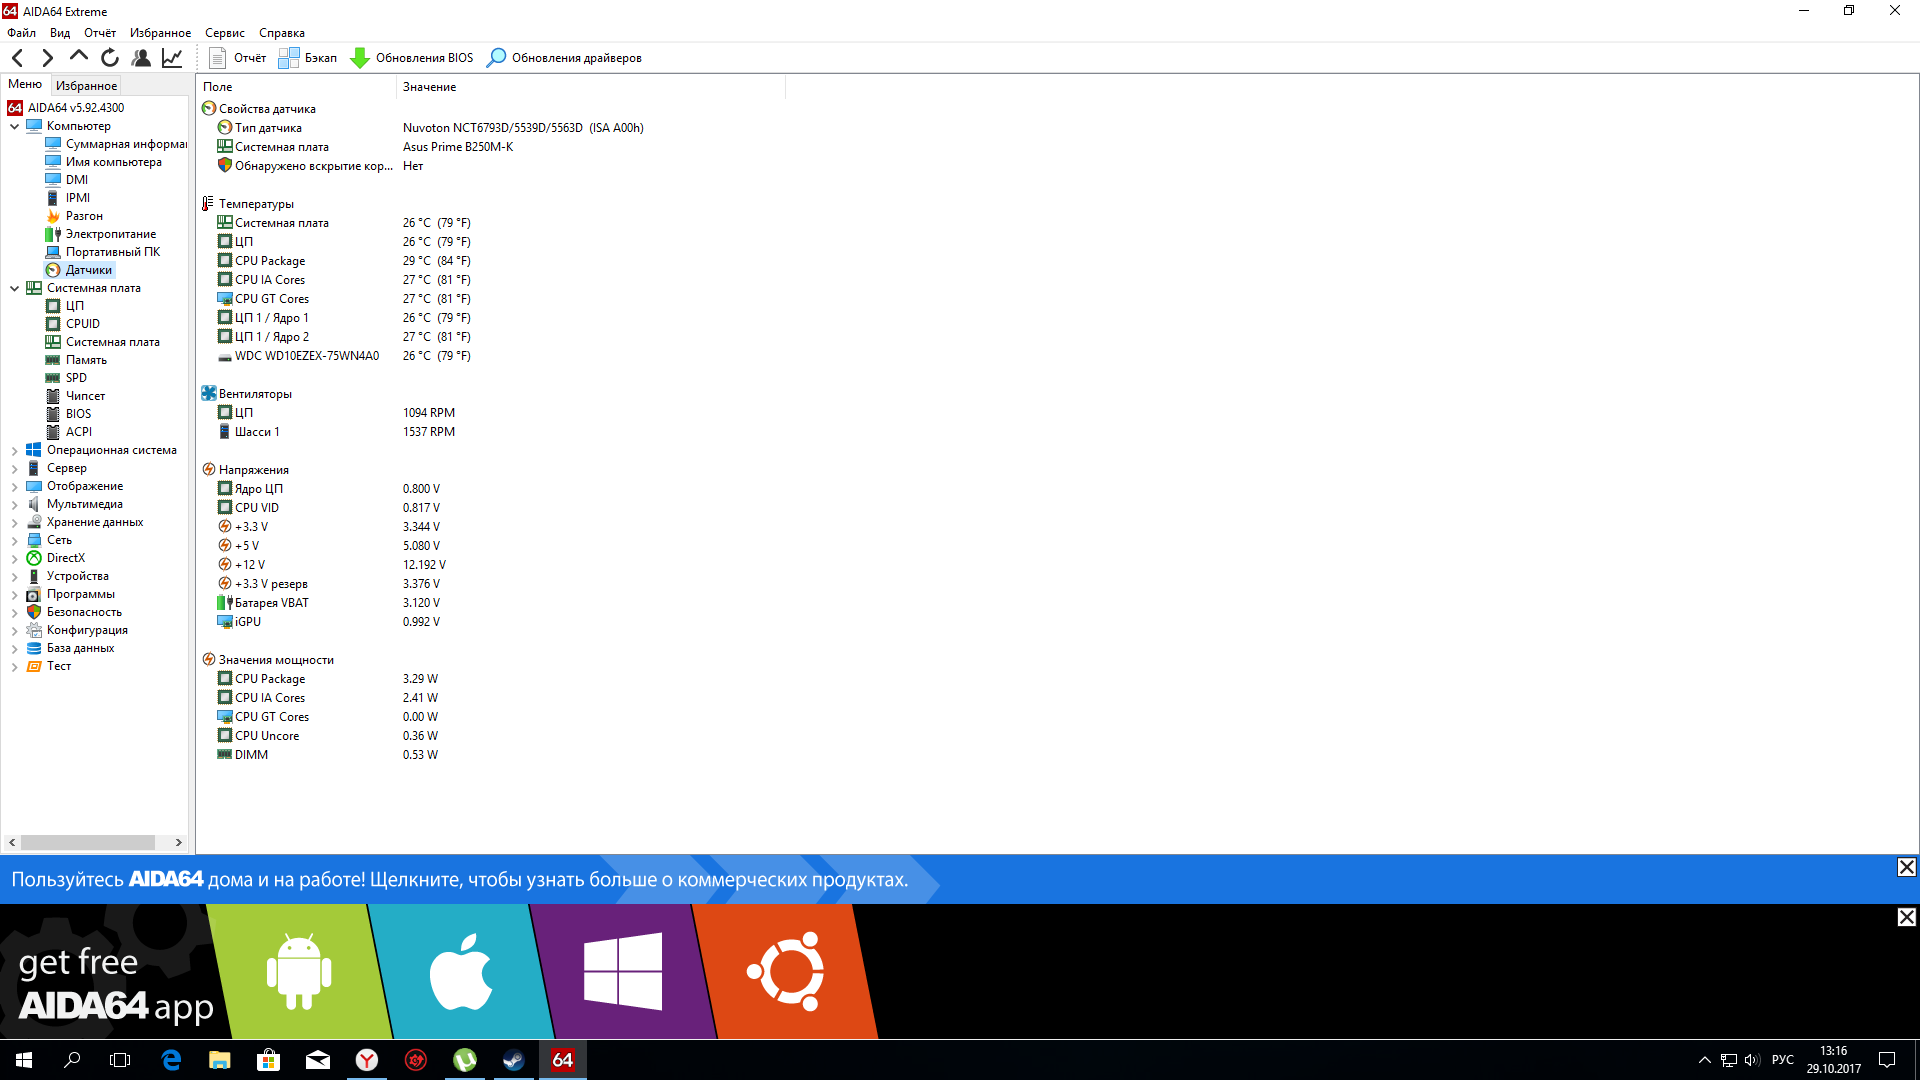Image resolution: width=1920 pixels, height=1080 pixels.
Task: Expand the Операционная система node
Action: [x=14, y=451]
